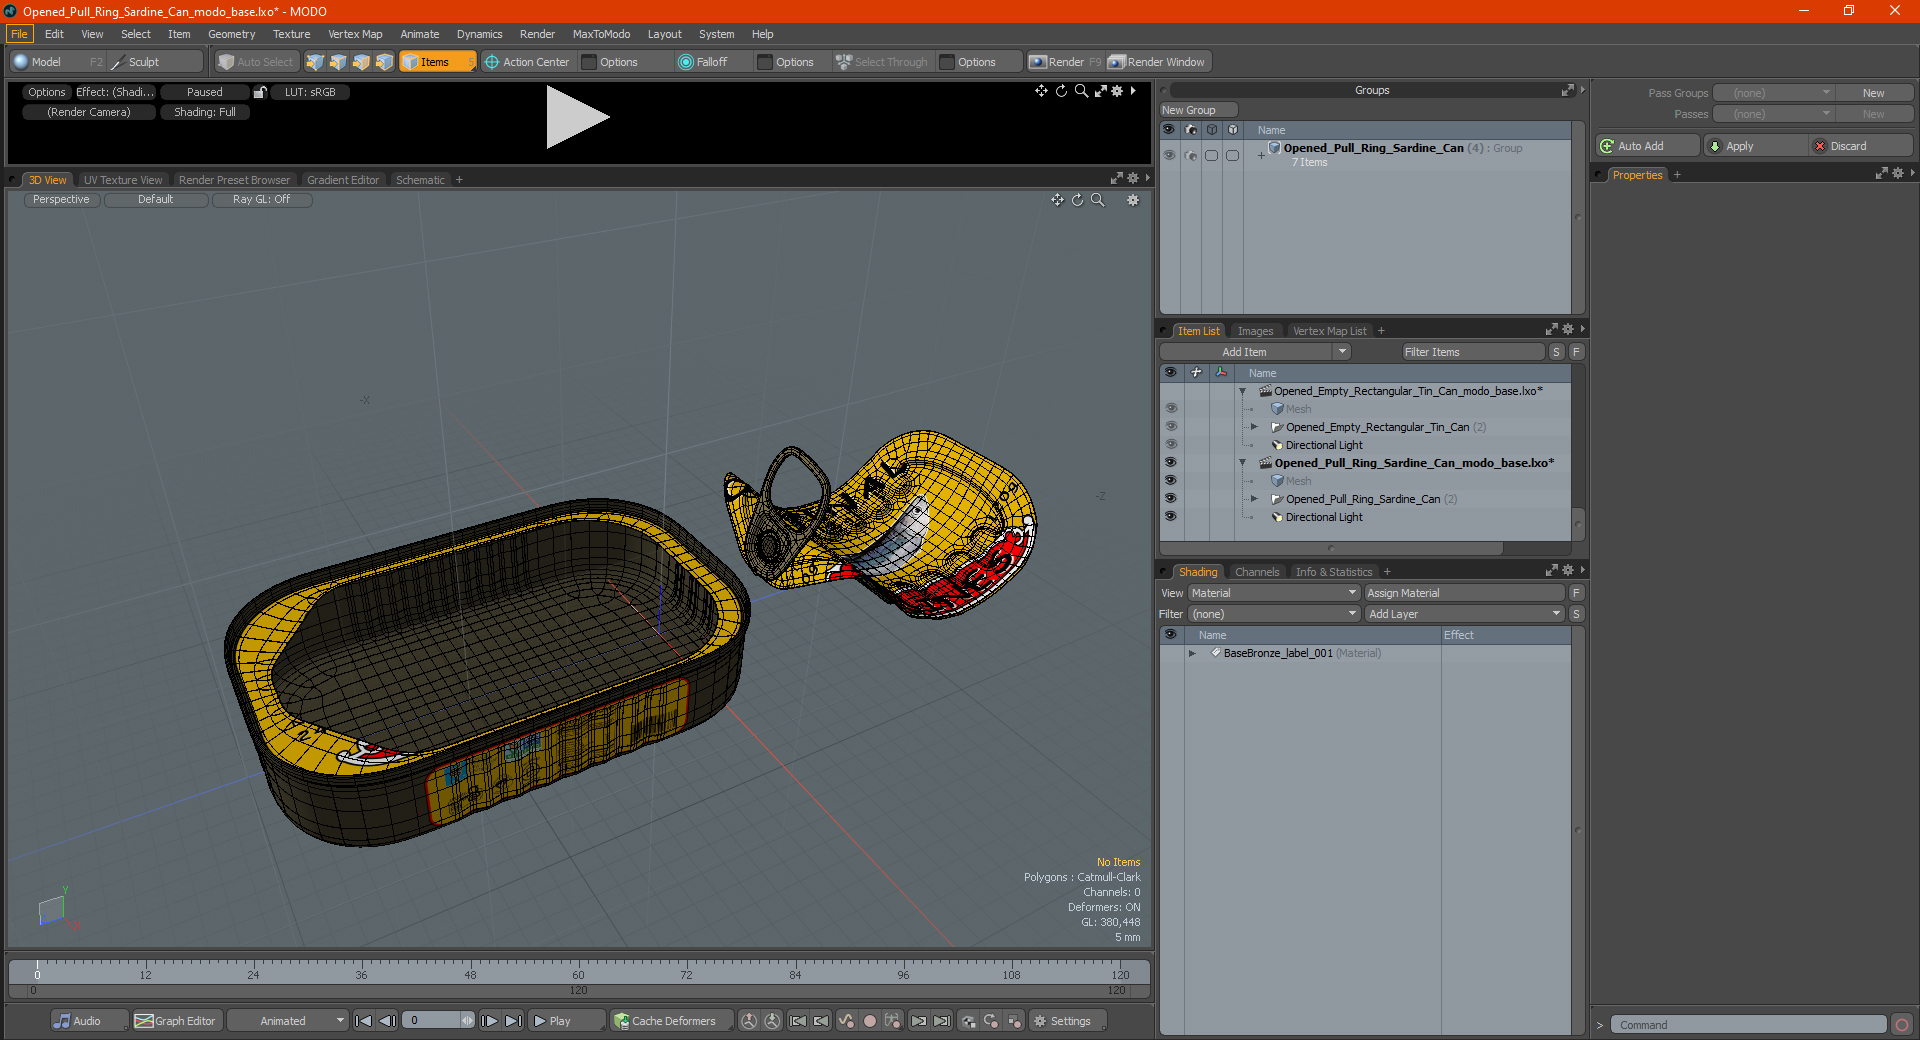Switch to UV Texture View tab
This screenshot has width=1920, height=1040.
(x=123, y=180)
